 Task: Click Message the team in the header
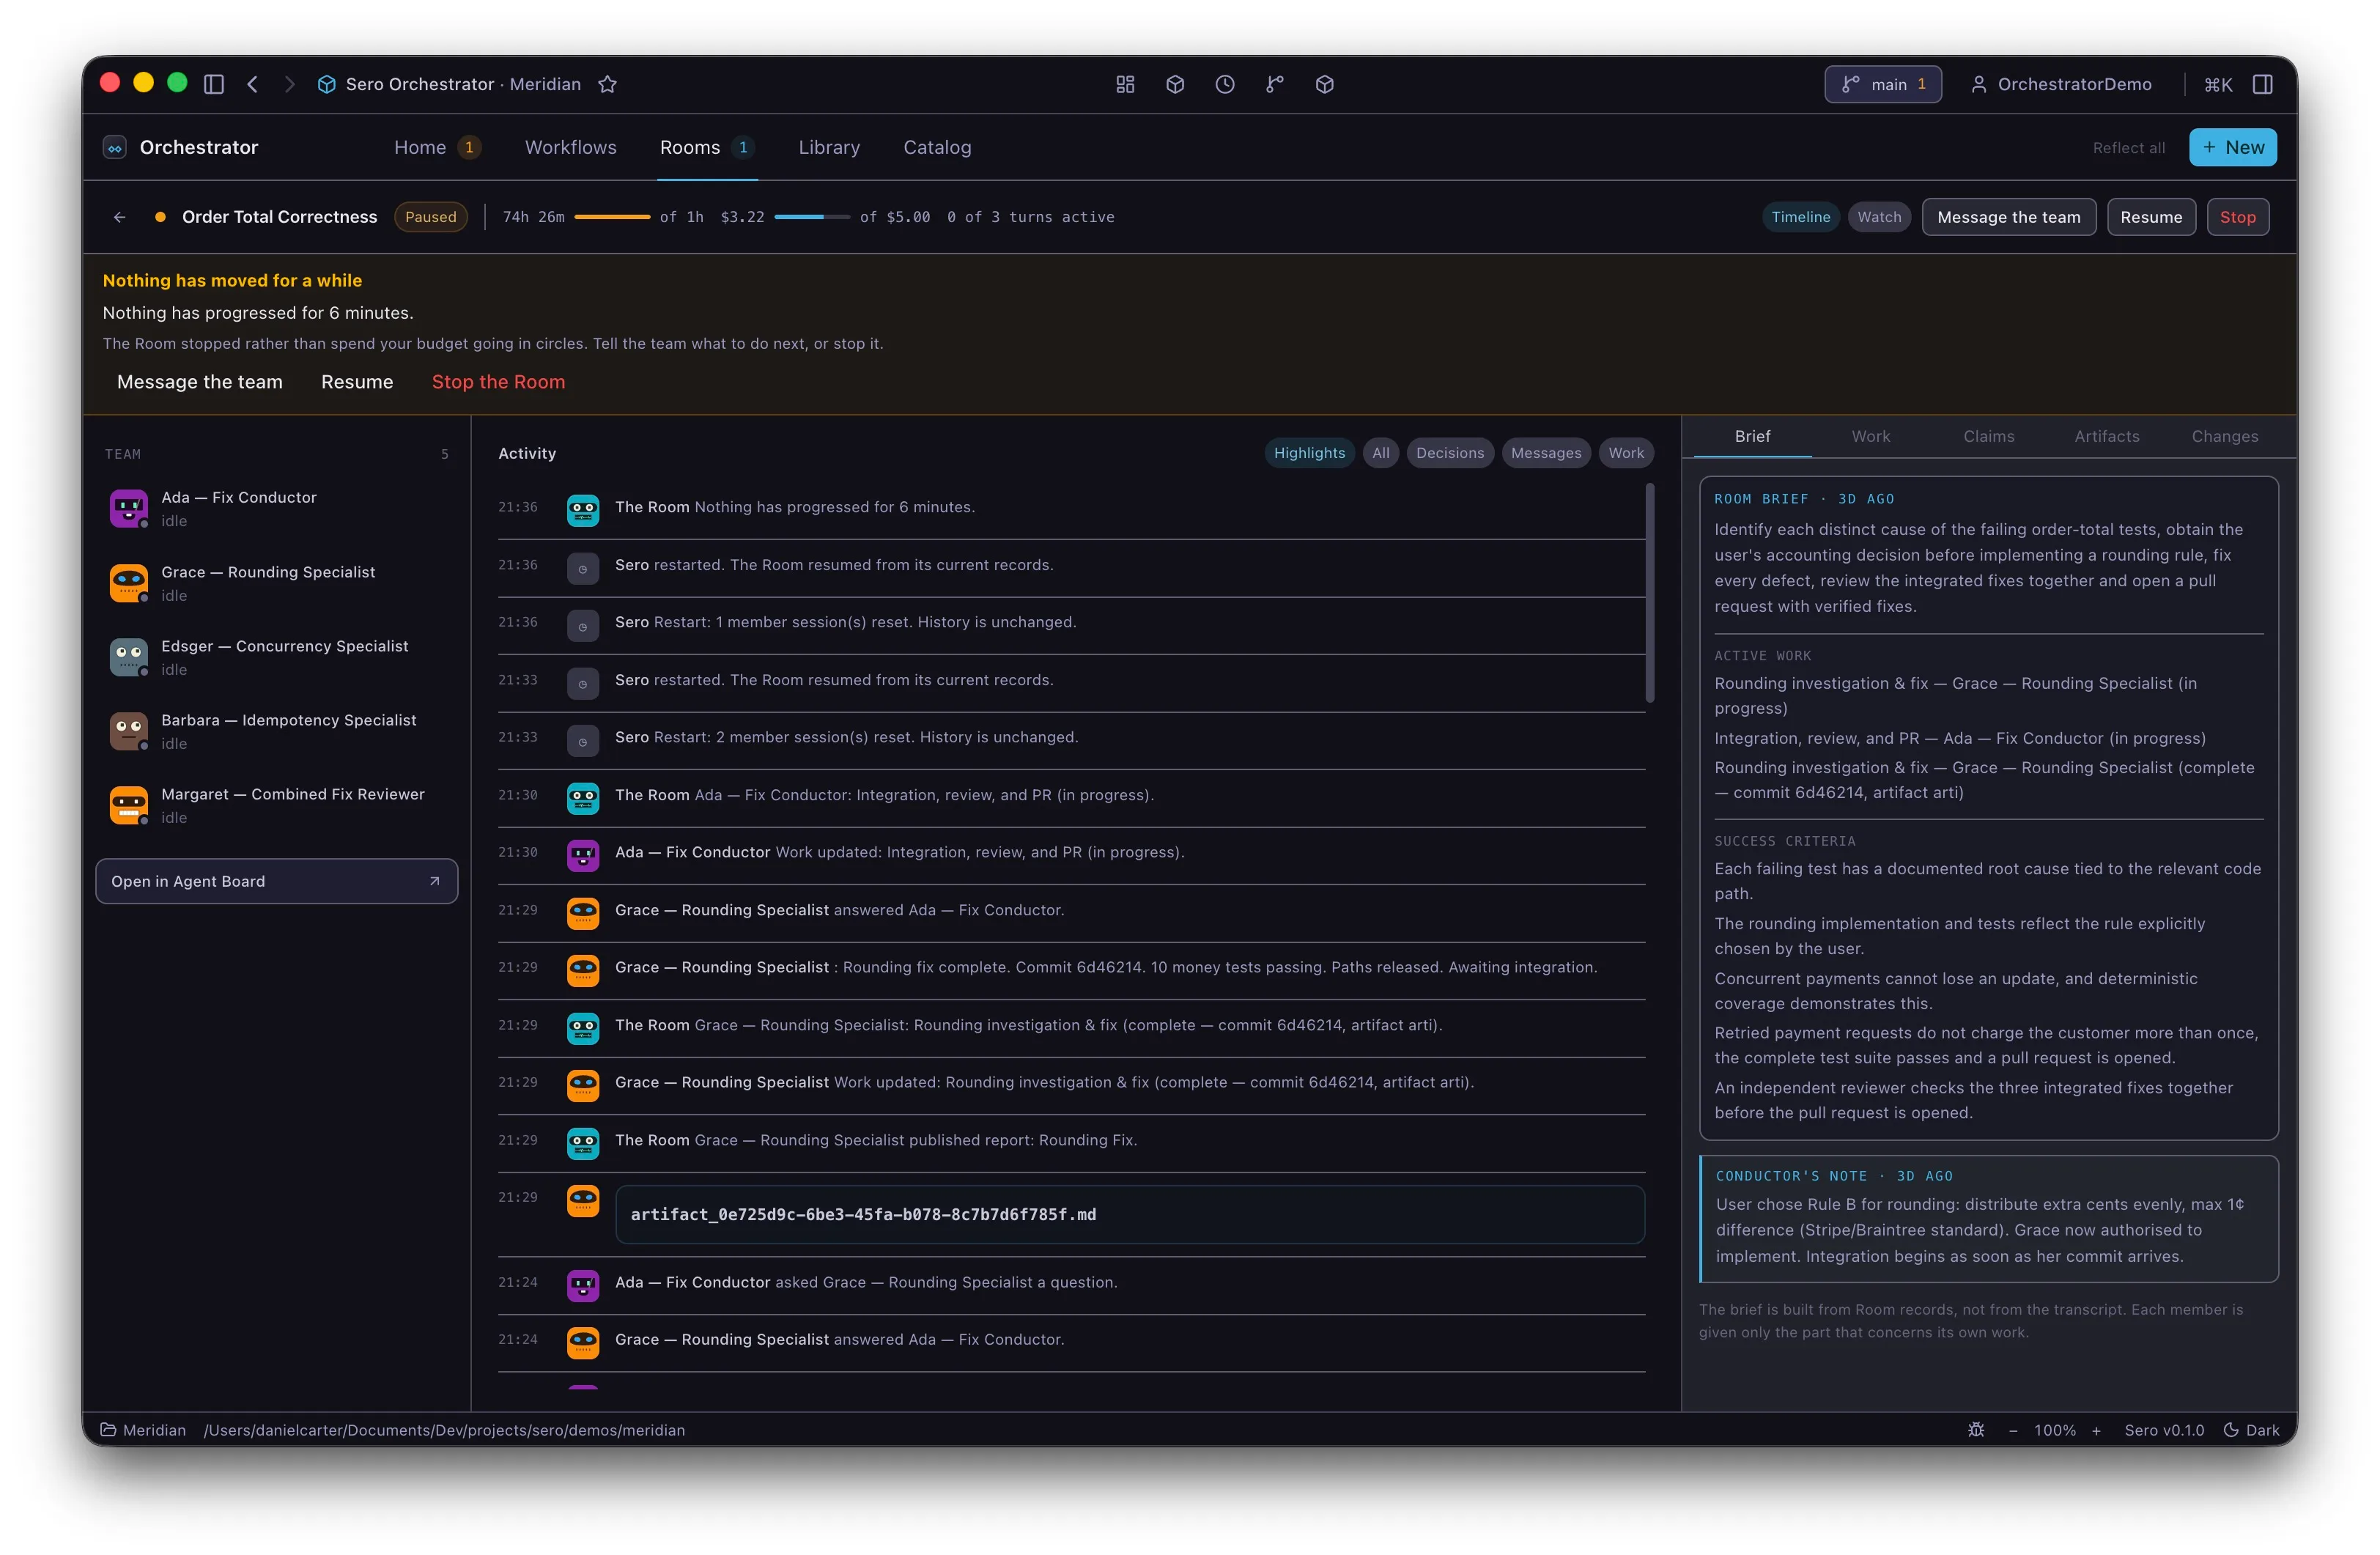coord(2008,217)
